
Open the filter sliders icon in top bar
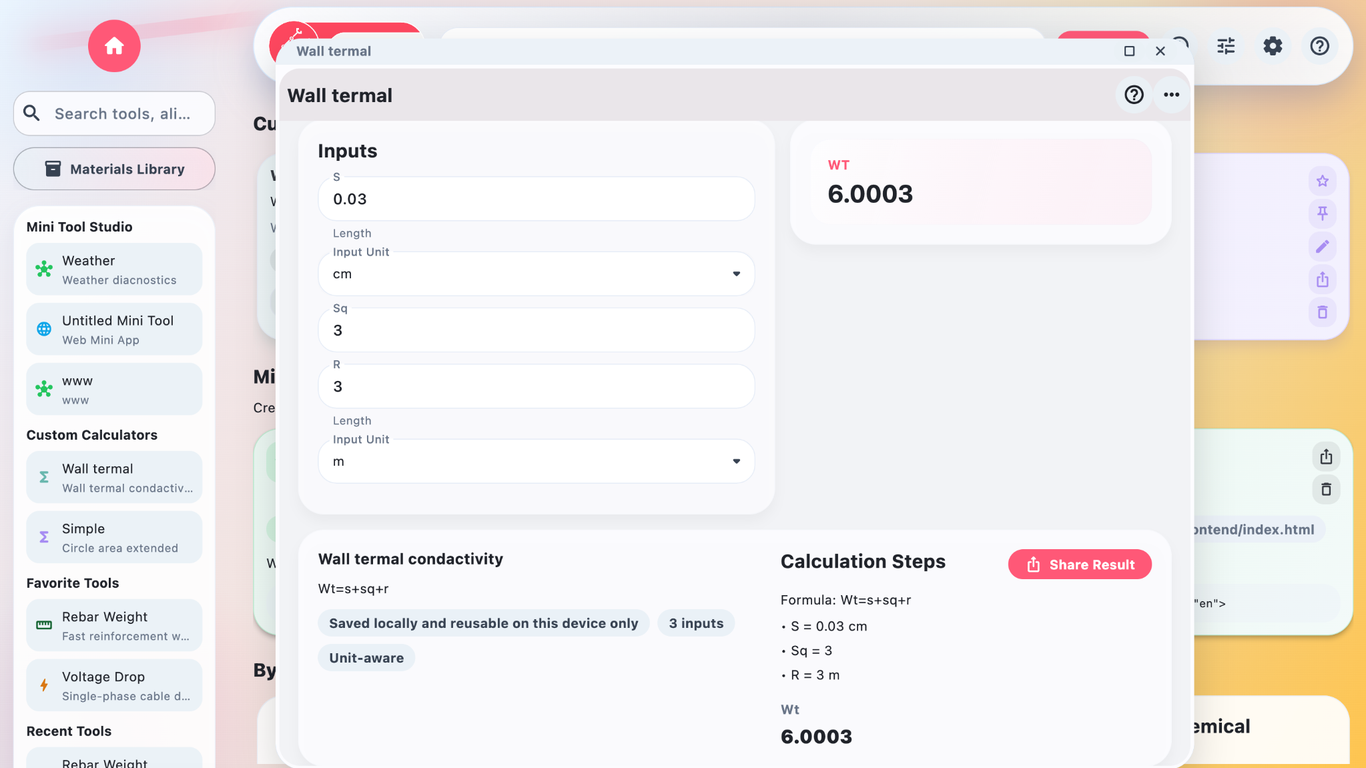coord(1225,45)
